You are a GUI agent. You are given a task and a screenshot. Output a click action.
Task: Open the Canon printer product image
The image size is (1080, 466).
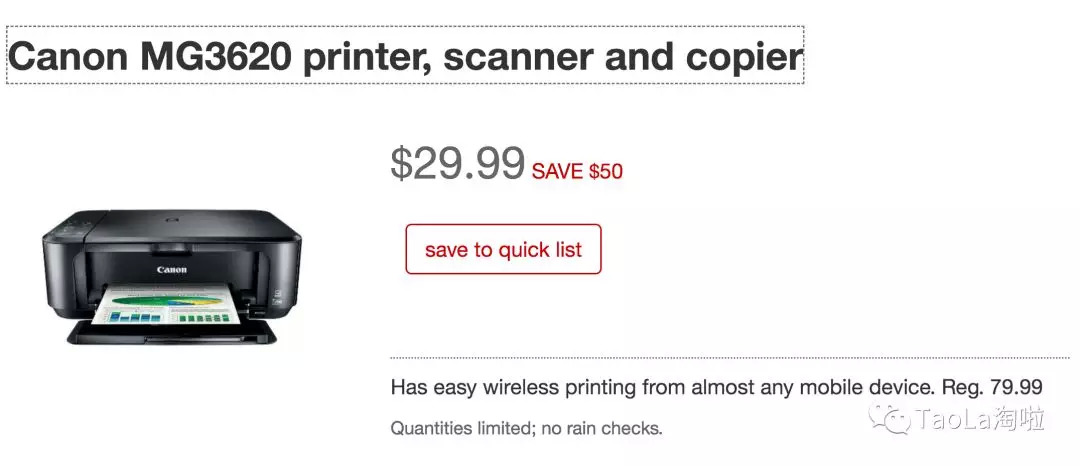[x=171, y=278]
